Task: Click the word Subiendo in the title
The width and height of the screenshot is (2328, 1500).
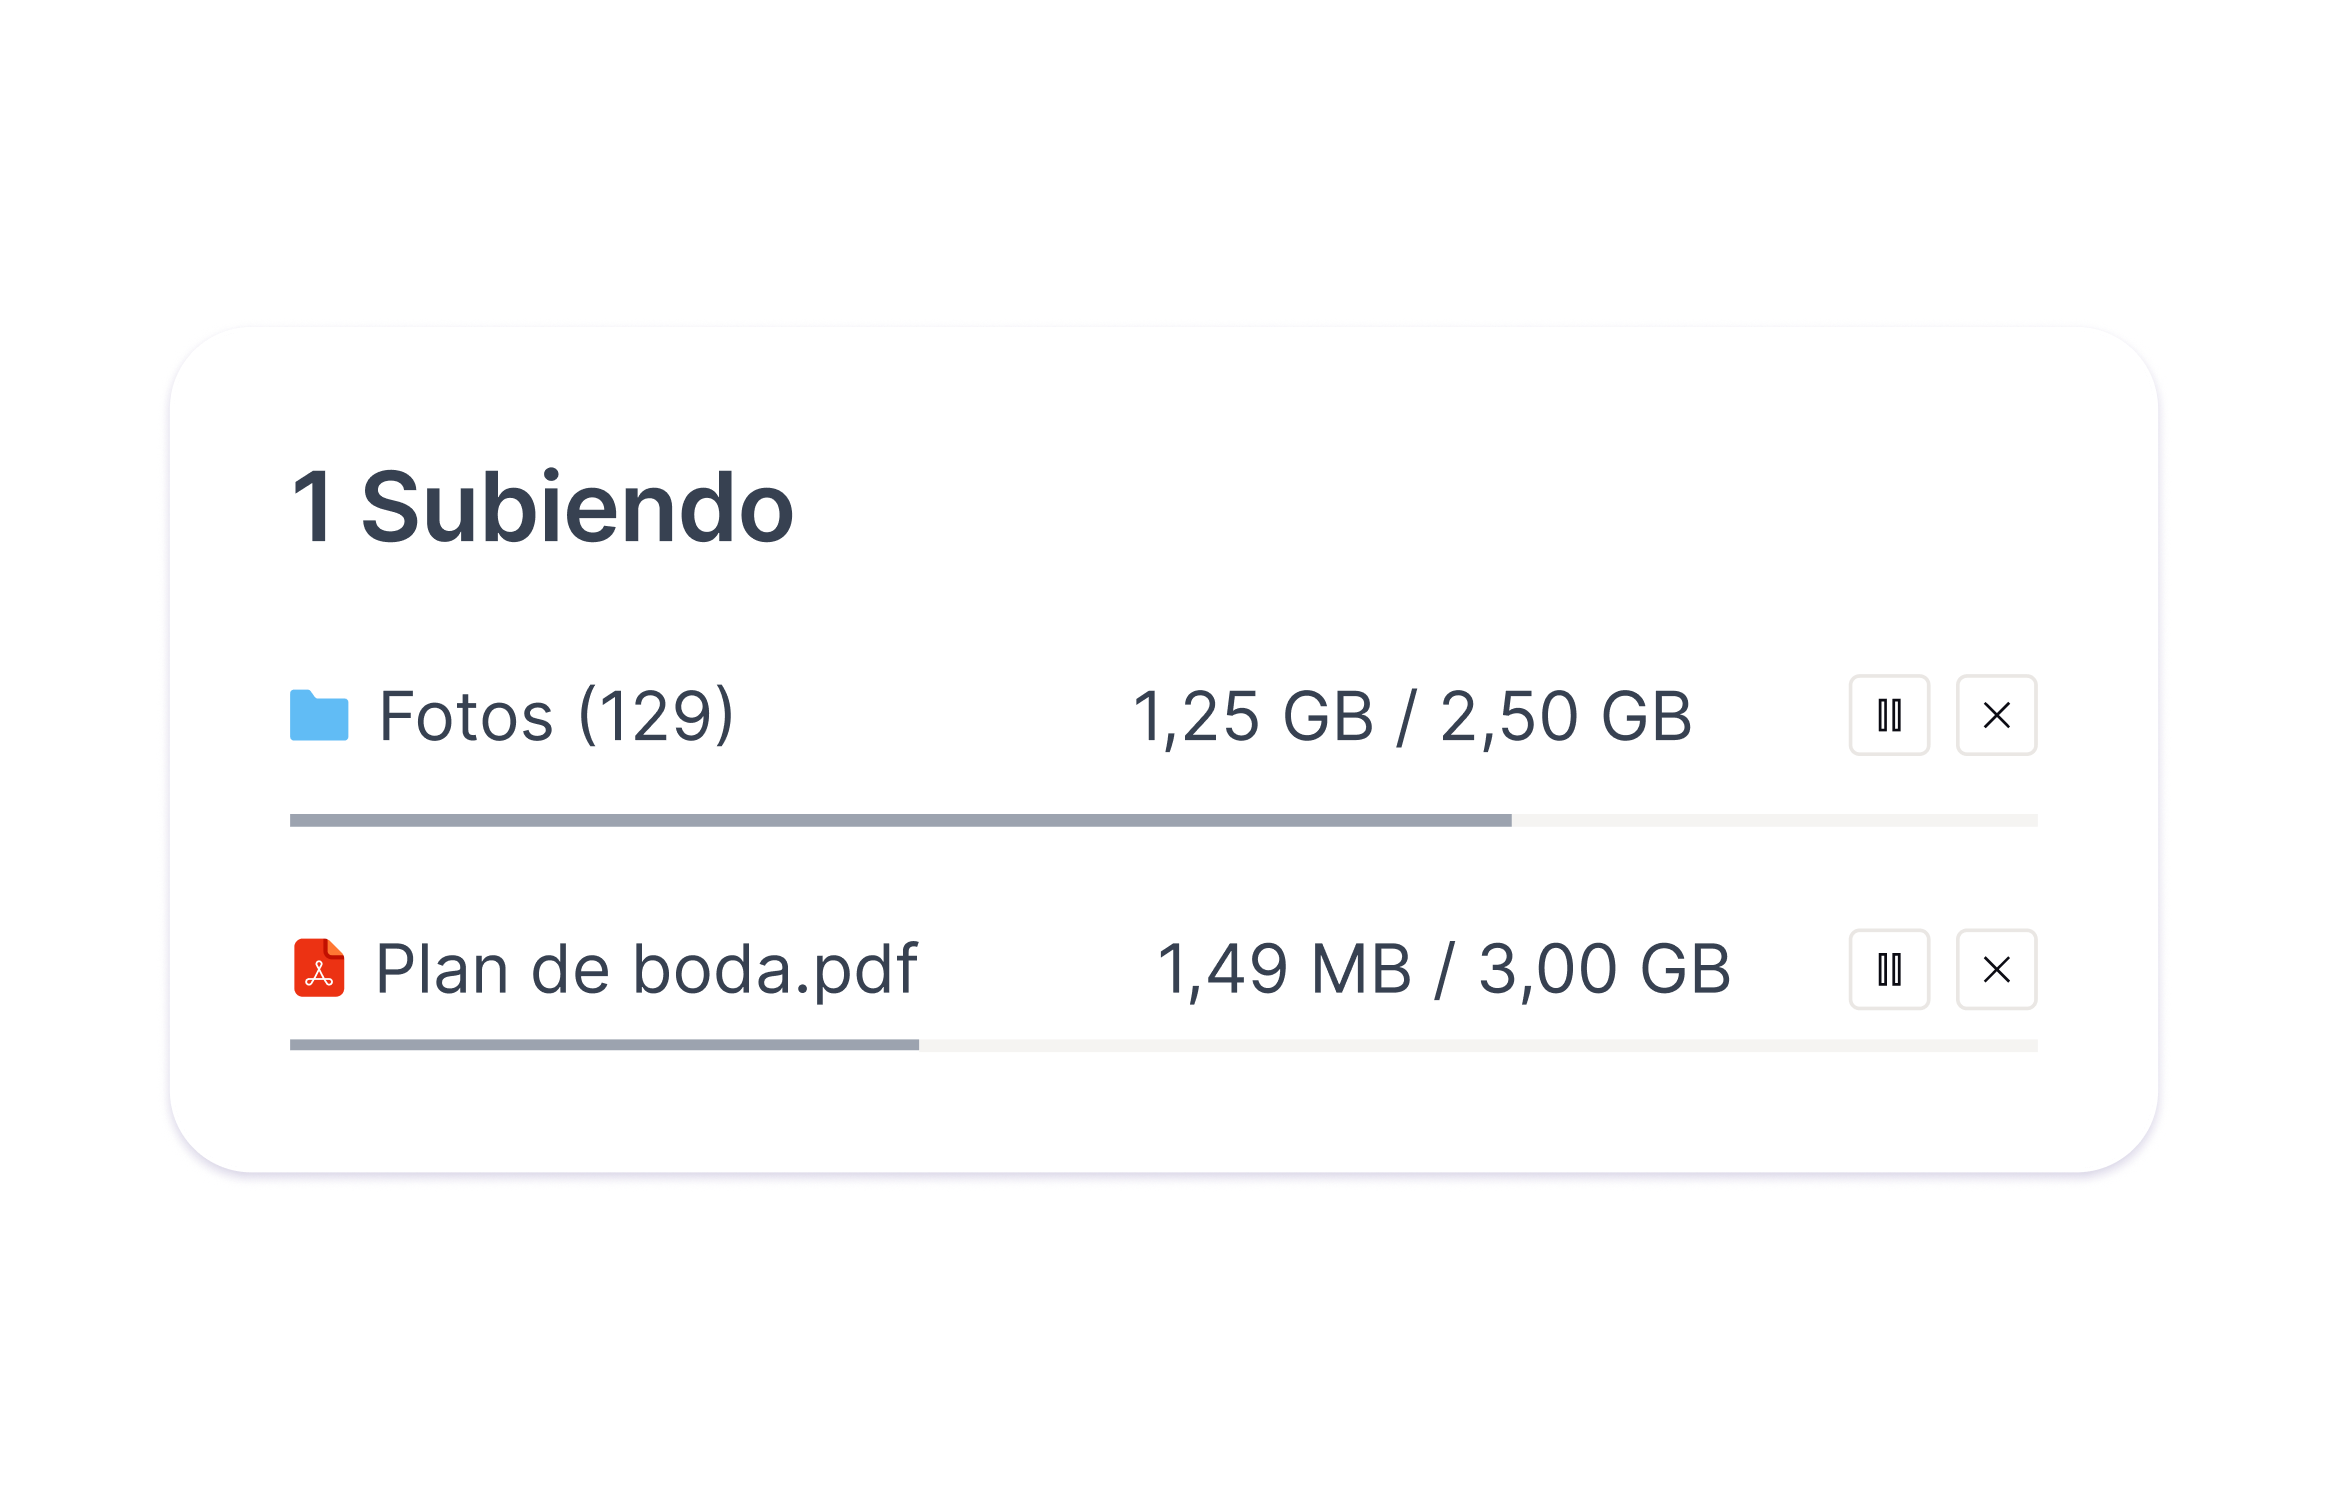Action: pyautogui.click(x=577, y=508)
